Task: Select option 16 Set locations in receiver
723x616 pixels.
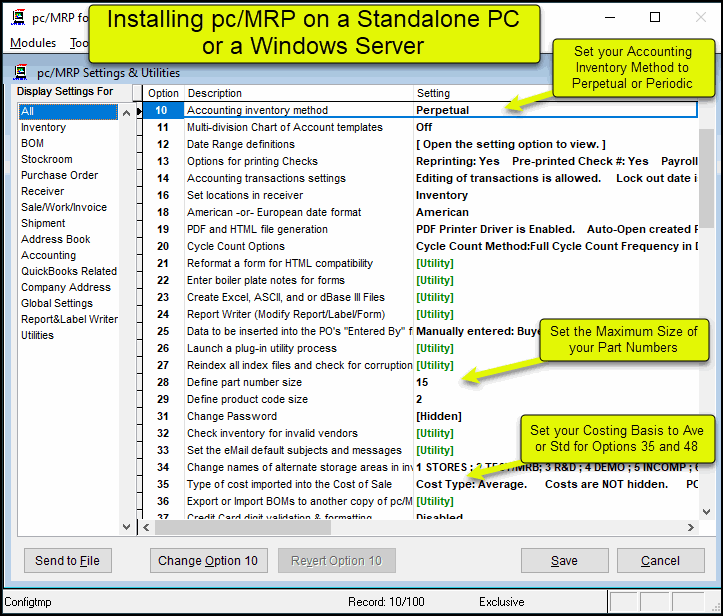Action: 420,195
